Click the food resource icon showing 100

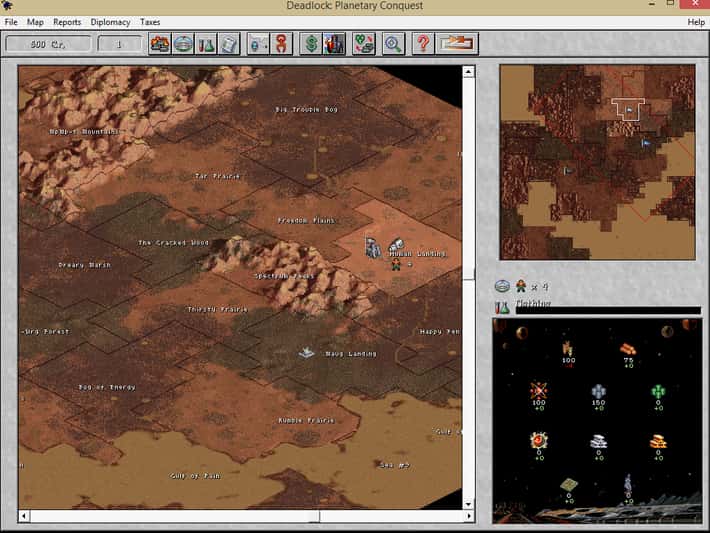pyautogui.click(x=568, y=349)
